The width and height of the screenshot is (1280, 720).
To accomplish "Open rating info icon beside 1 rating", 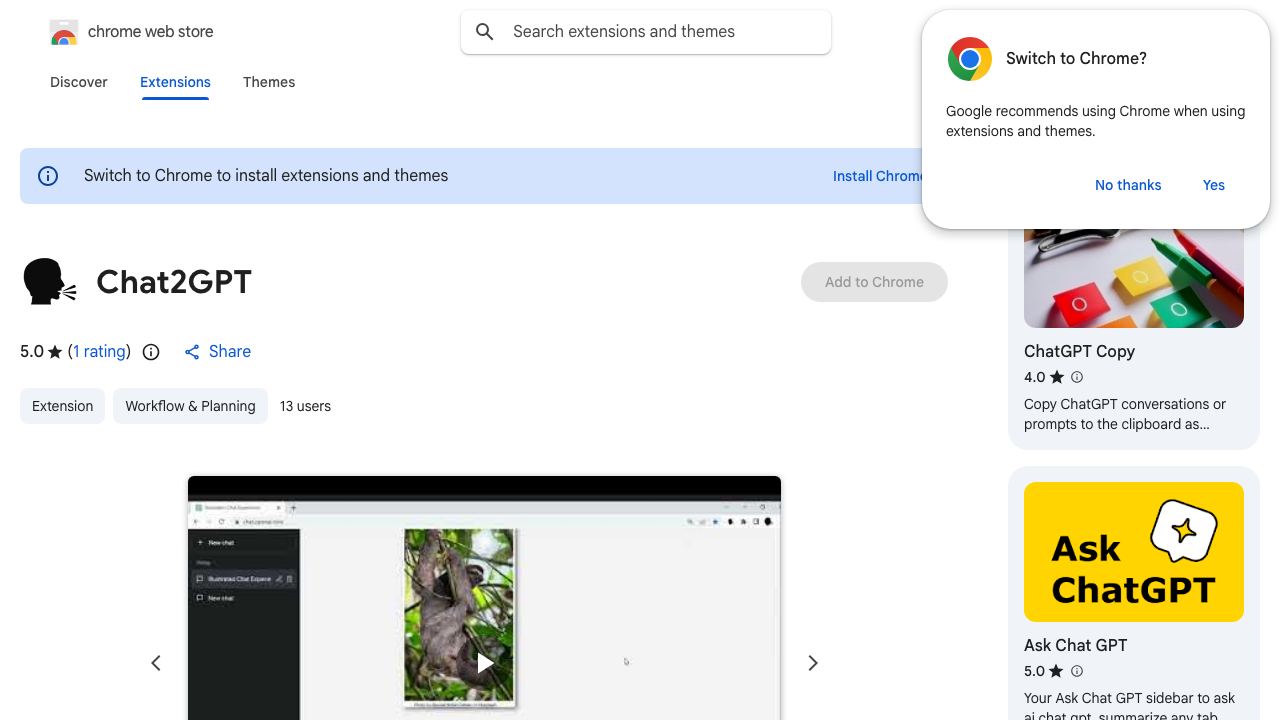I will (x=151, y=352).
